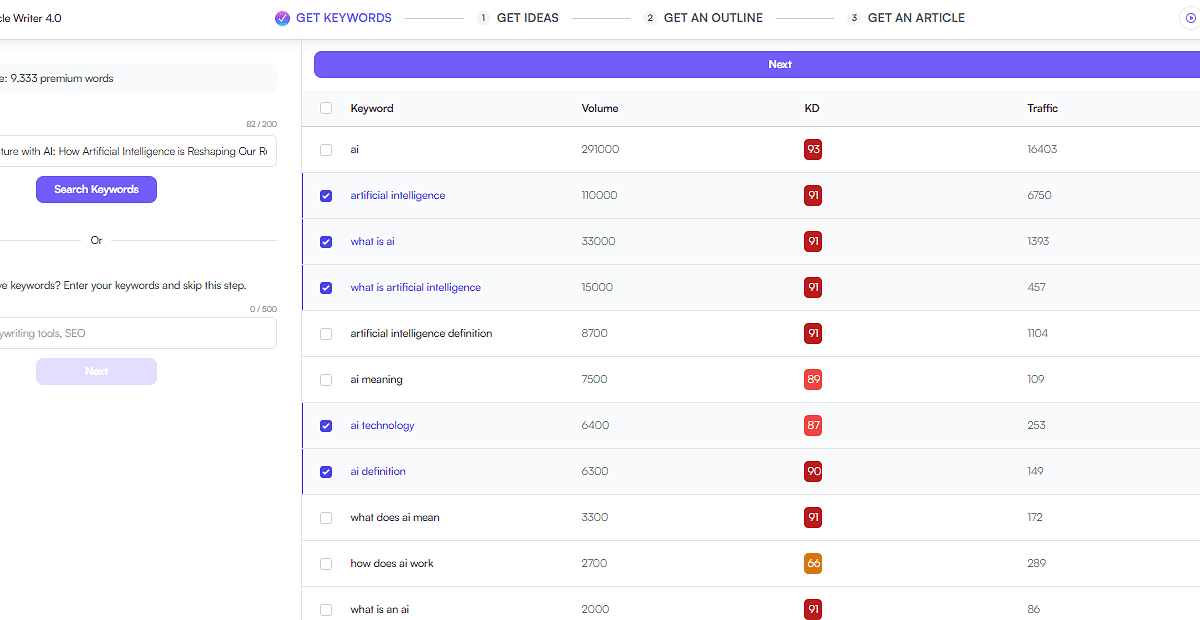Click the step 2 circle icon
The width and height of the screenshot is (1200, 620).
650,18
